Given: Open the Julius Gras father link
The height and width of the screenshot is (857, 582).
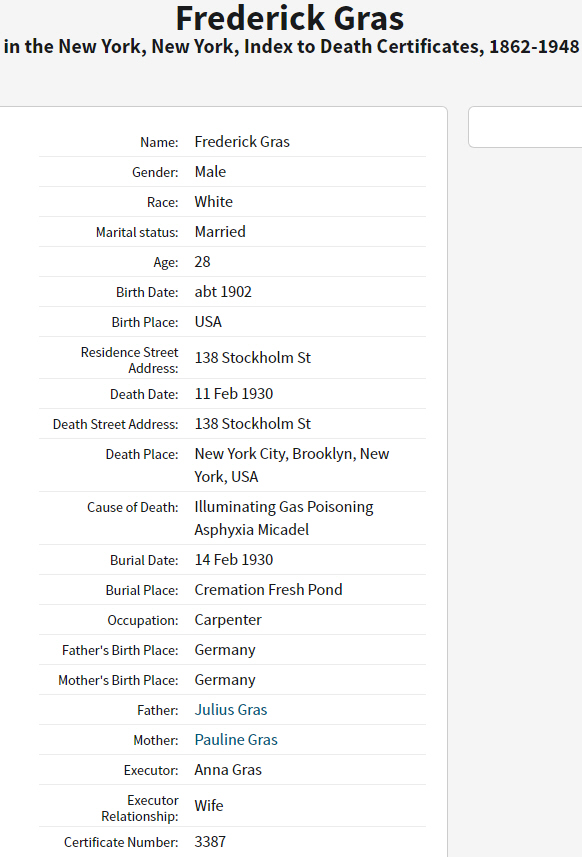Looking at the screenshot, I should pyautogui.click(x=231, y=709).
